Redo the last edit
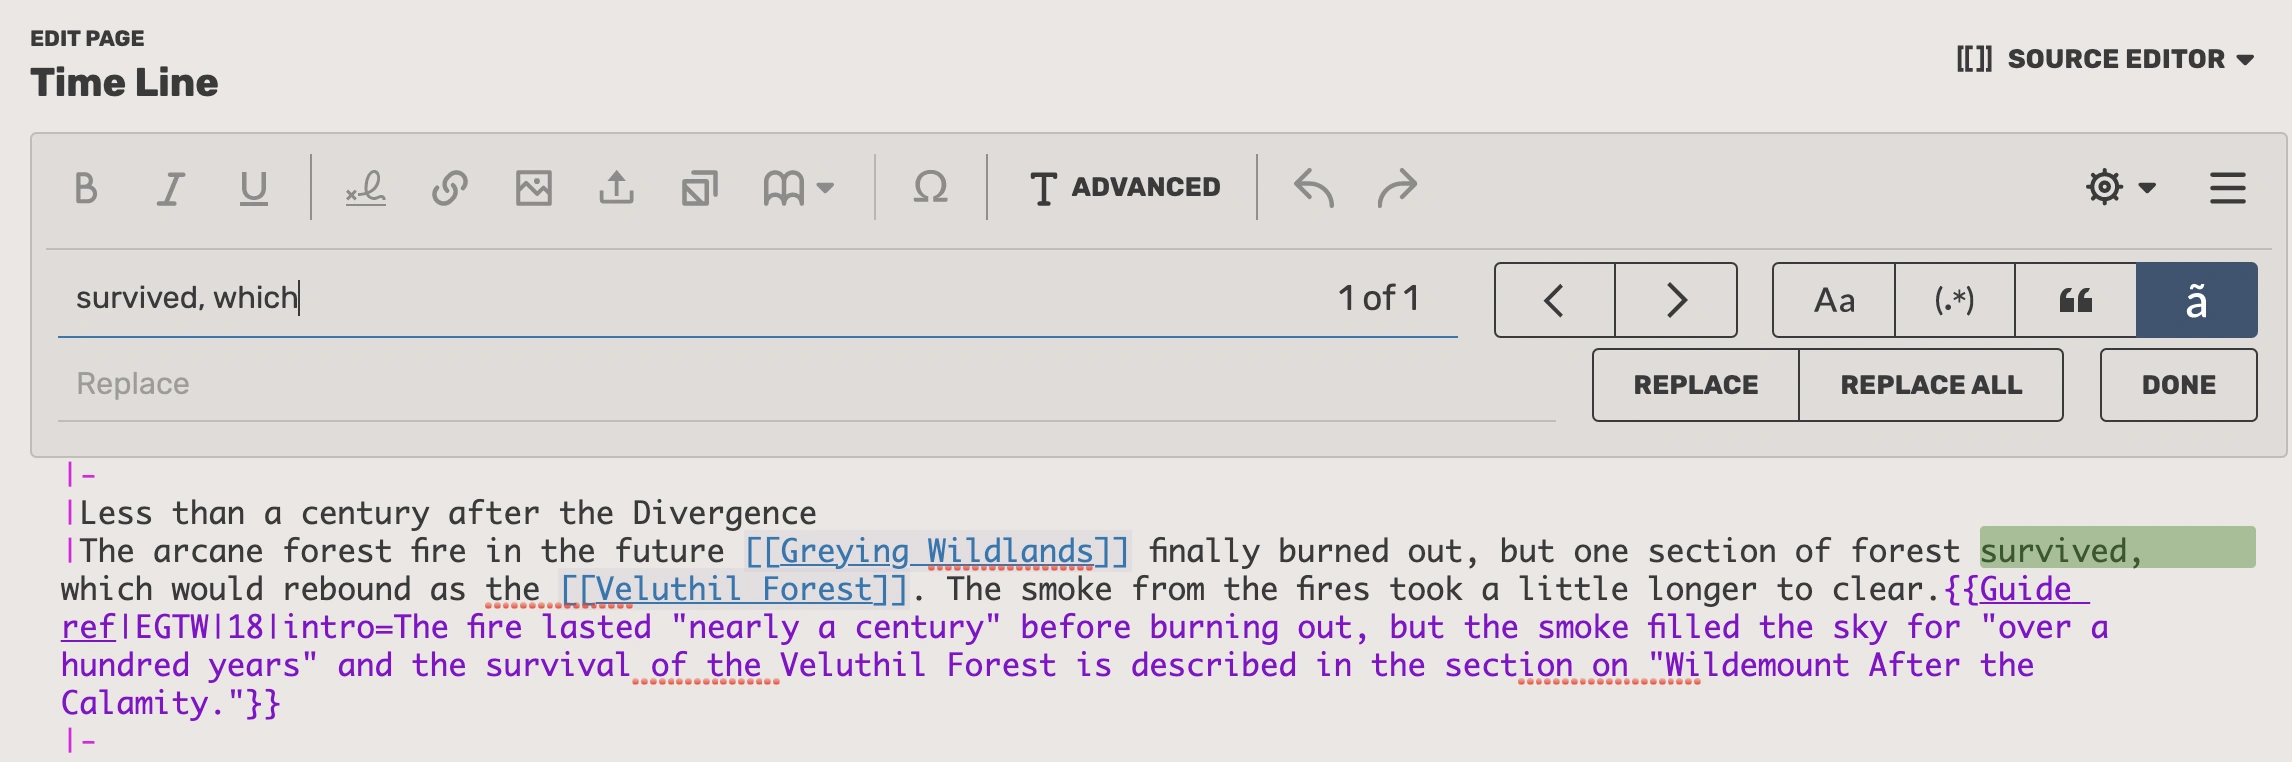 tap(1397, 187)
